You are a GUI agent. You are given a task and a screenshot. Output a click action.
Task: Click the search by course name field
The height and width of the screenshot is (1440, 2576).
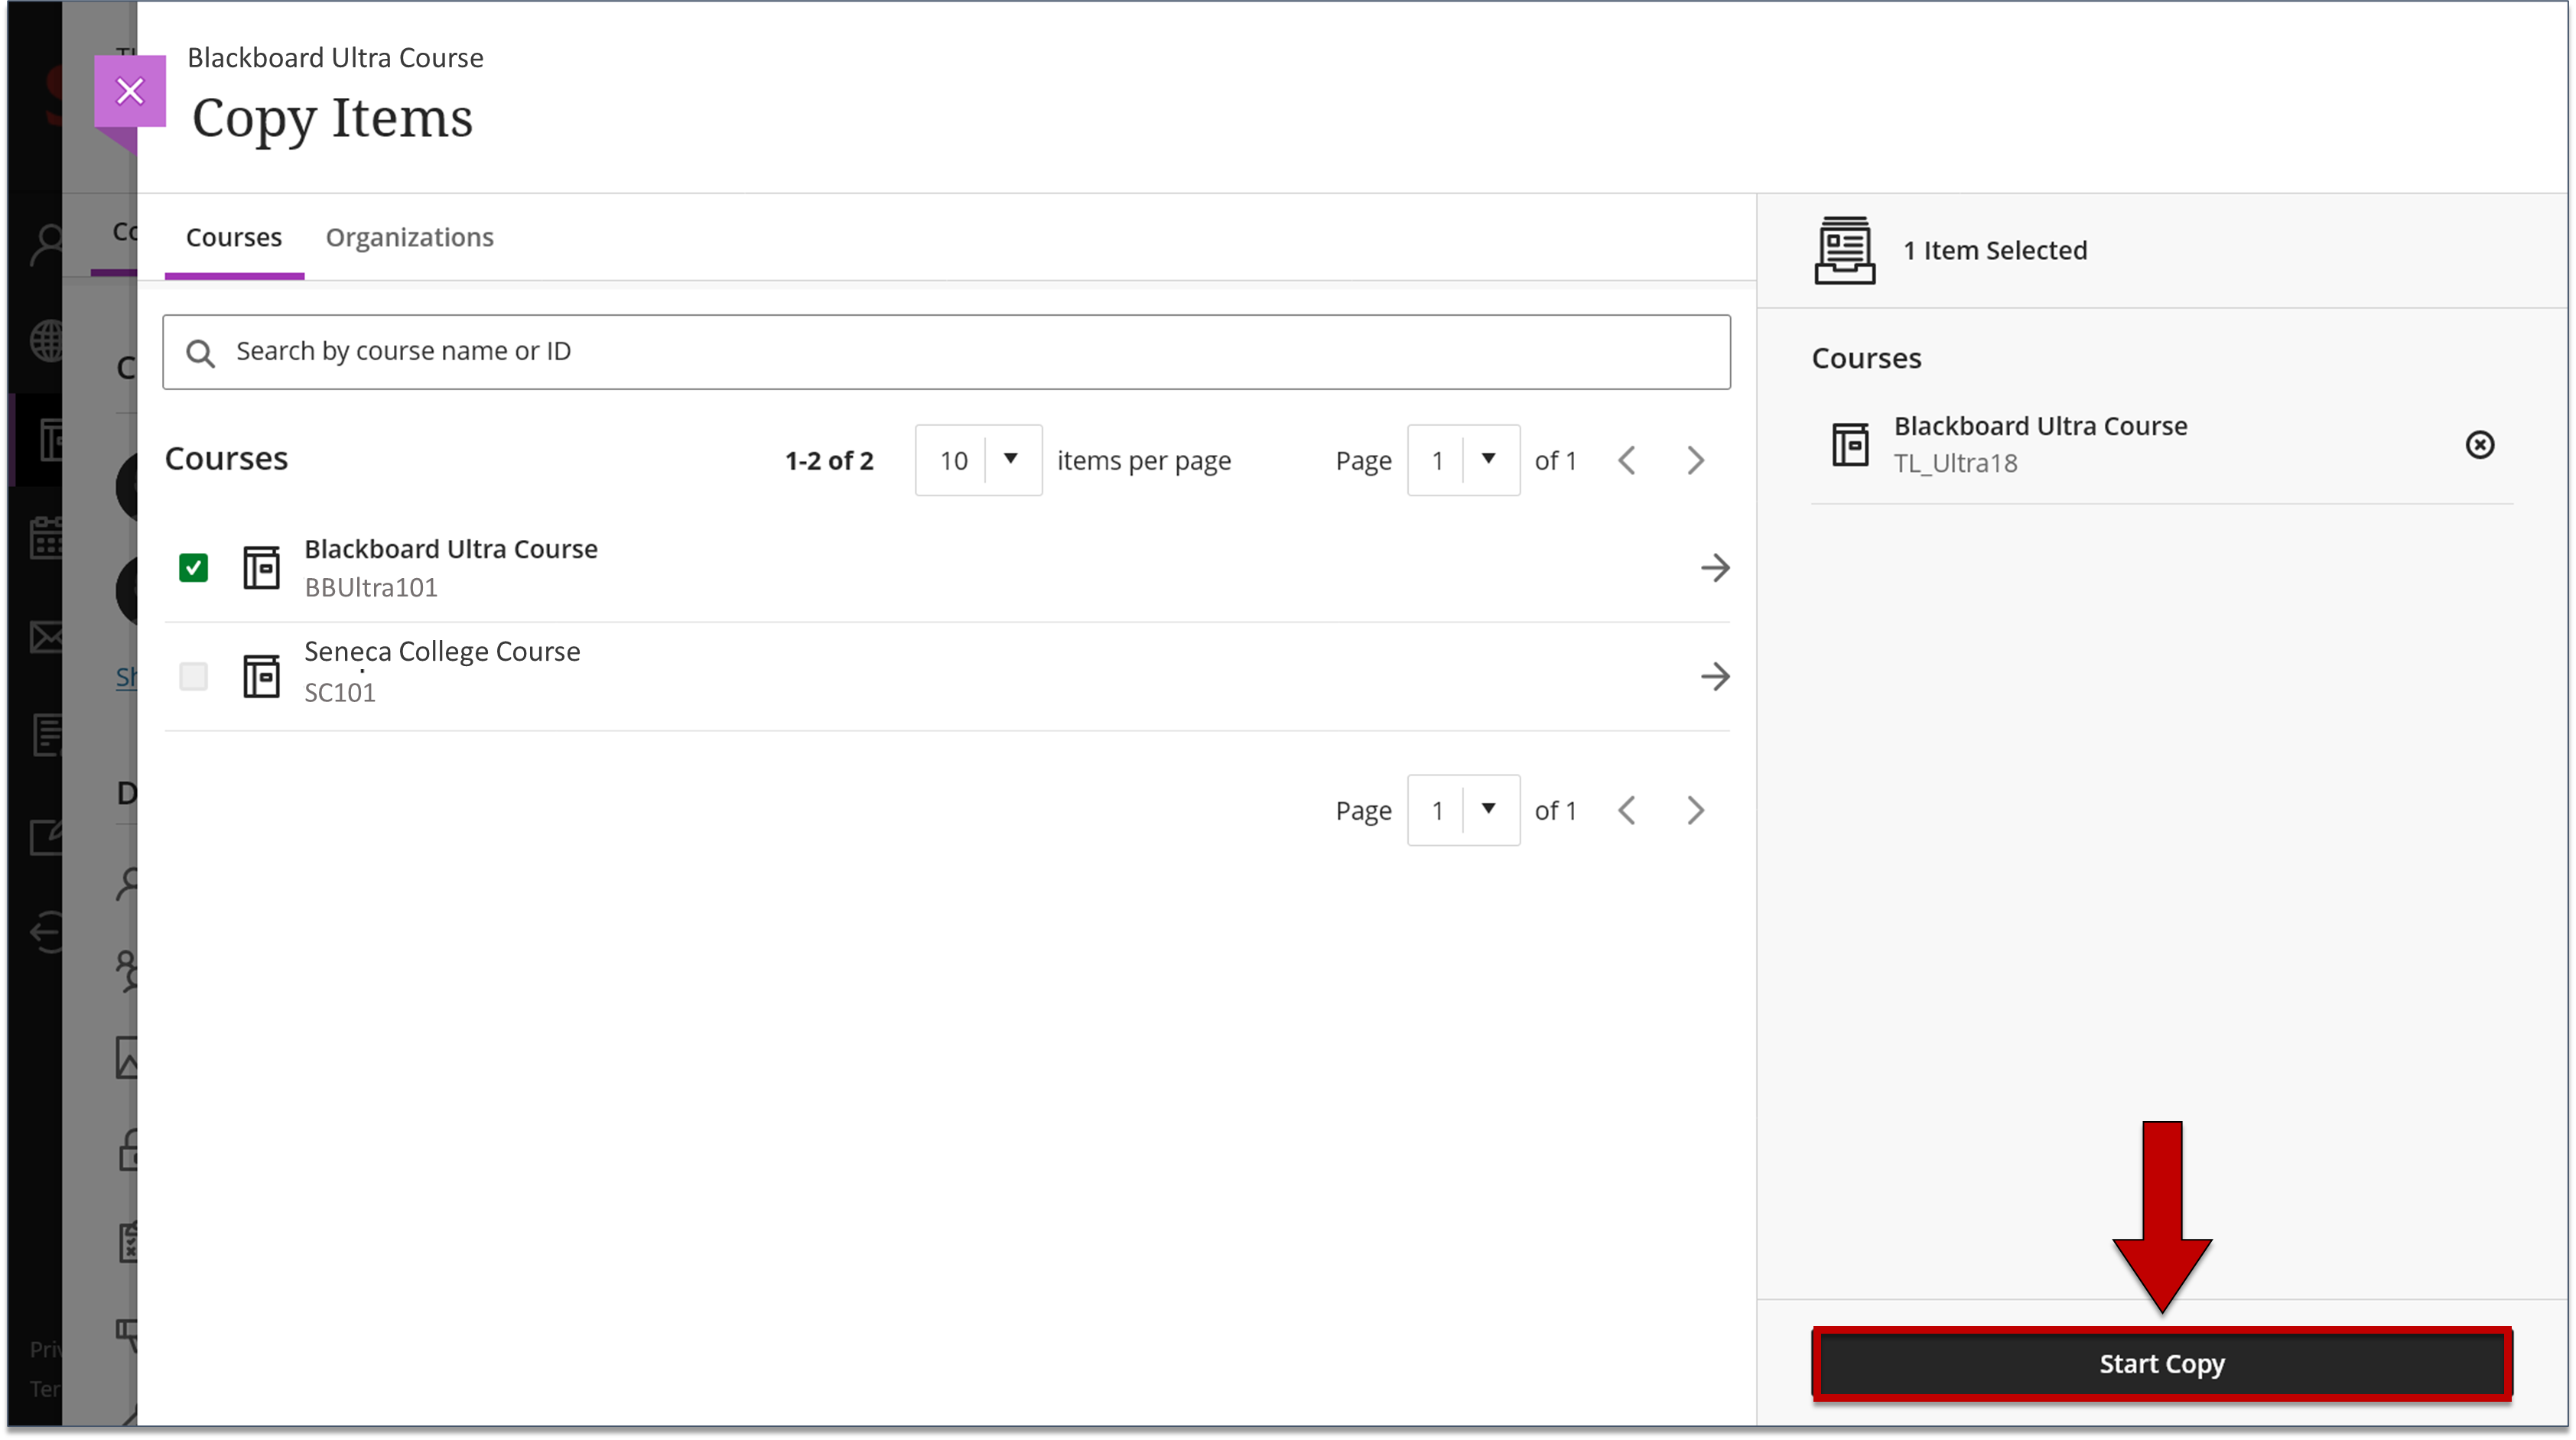tap(947, 352)
